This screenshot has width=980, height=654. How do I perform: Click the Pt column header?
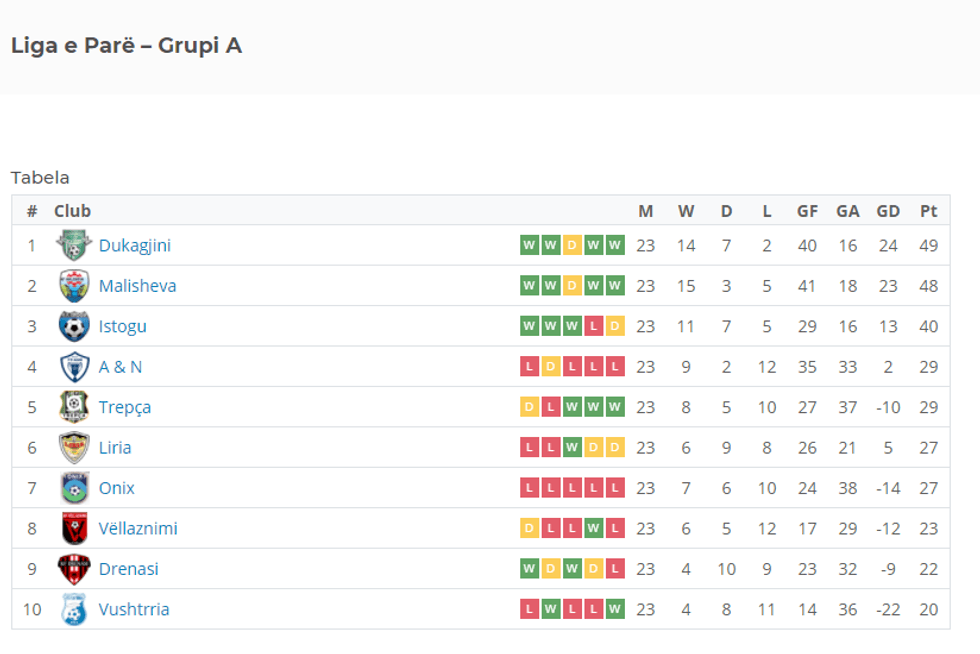point(929,211)
